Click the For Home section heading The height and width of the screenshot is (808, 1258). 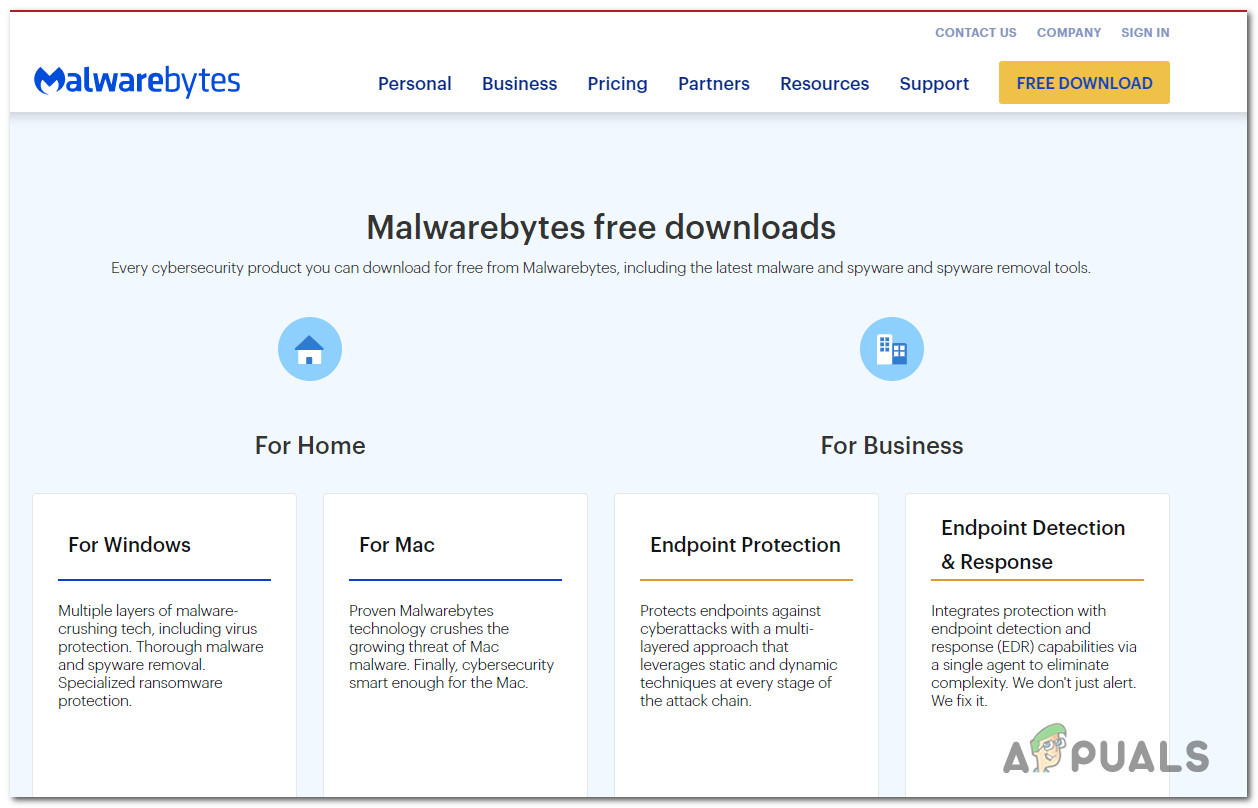click(x=310, y=446)
